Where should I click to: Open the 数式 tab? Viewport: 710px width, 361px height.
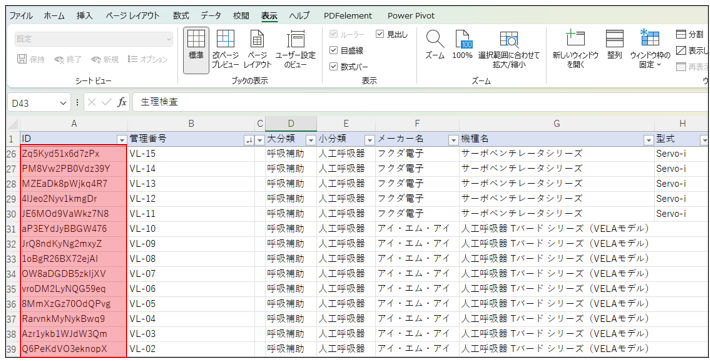pyautogui.click(x=181, y=16)
